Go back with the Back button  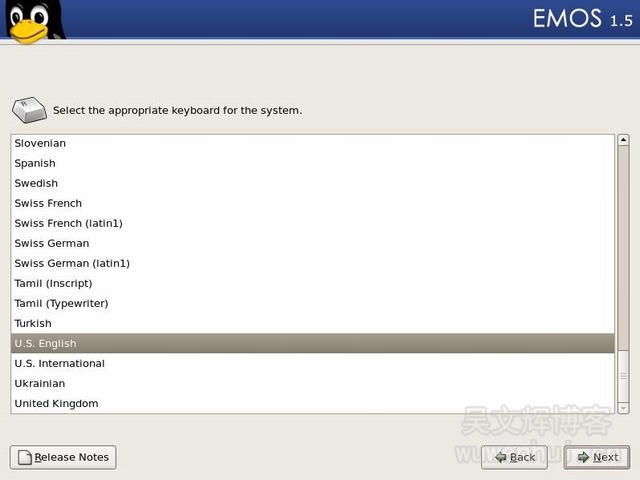514,457
